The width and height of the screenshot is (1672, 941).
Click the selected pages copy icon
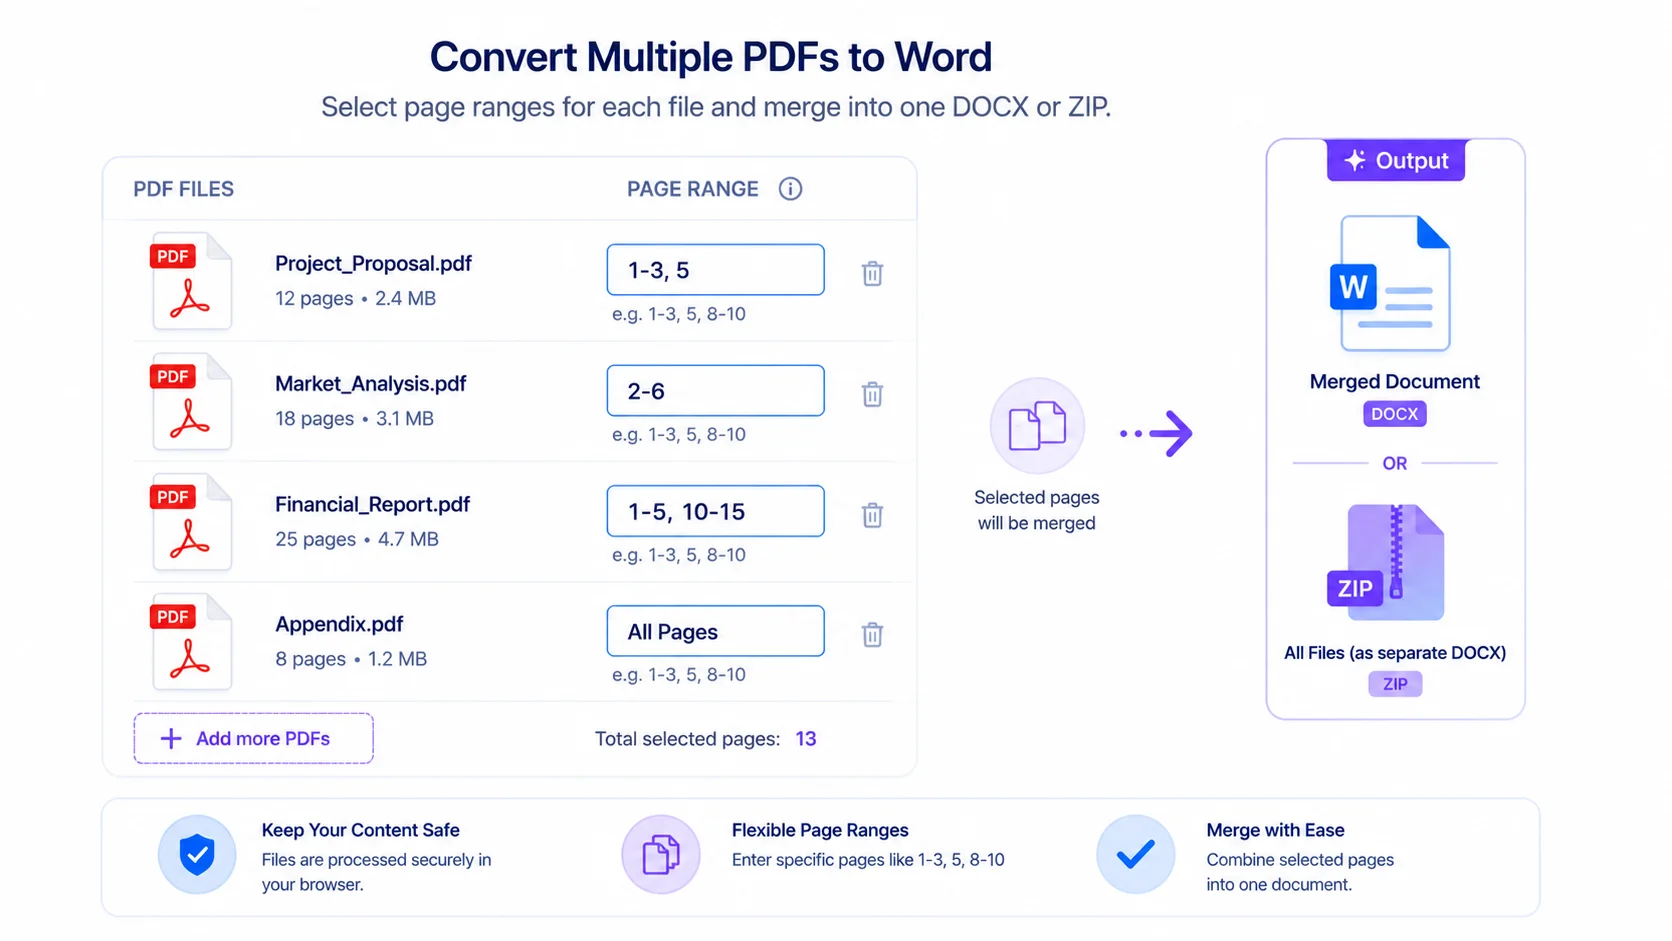click(x=1037, y=426)
